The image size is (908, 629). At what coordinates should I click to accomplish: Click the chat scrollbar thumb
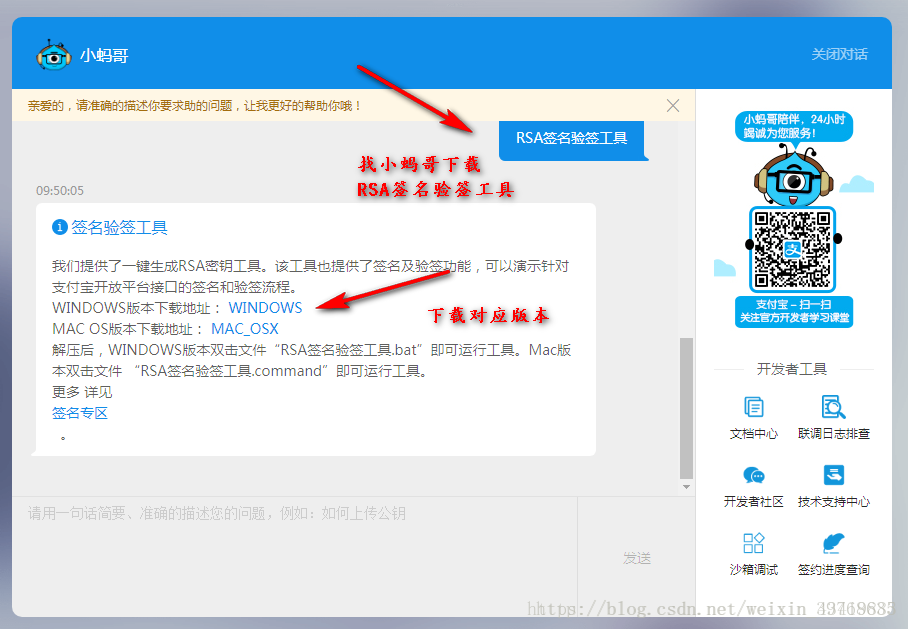pos(686,408)
